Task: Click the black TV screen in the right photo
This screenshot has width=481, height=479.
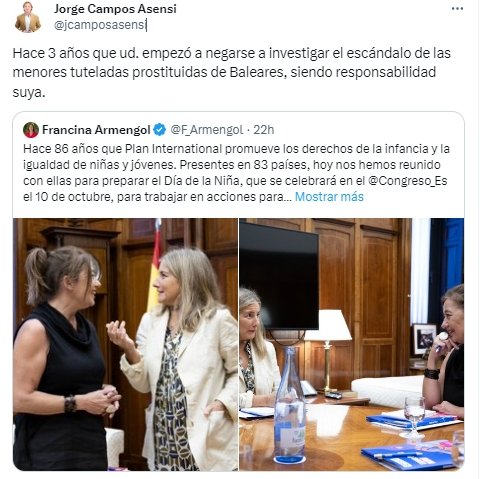Action: coord(279,276)
